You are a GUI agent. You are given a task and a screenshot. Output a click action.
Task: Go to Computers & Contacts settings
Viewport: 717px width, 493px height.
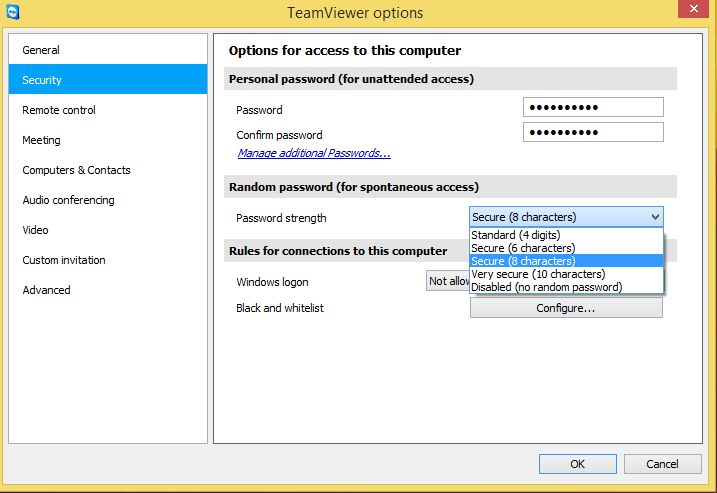click(x=76, y=170)
